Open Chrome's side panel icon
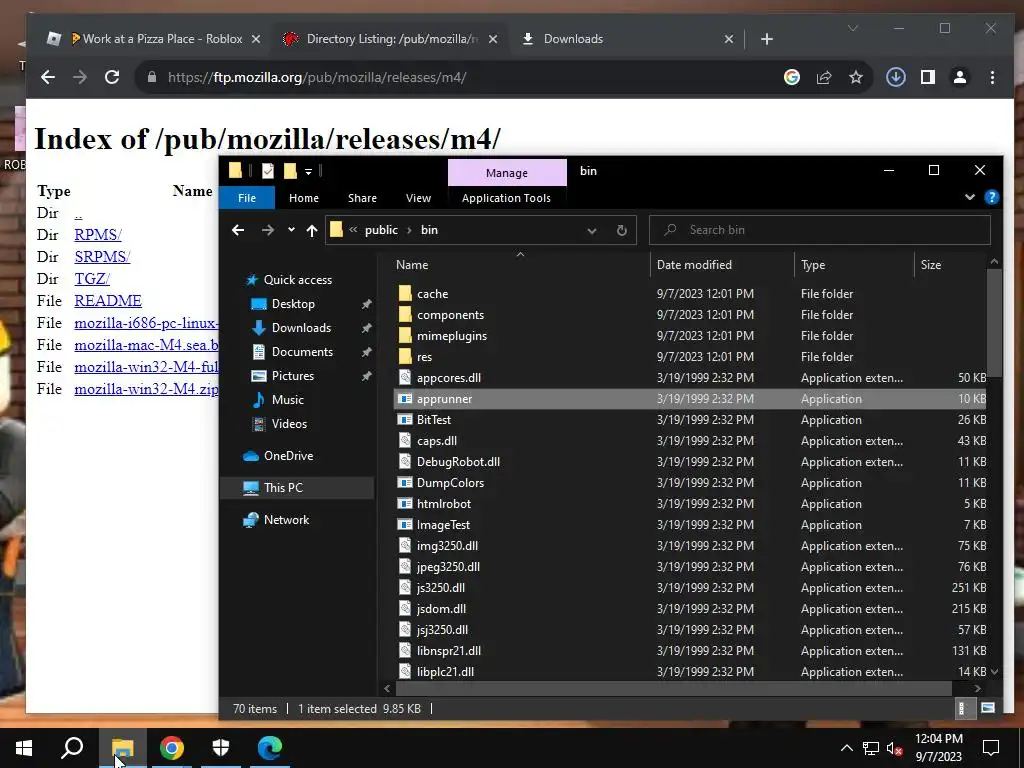The image size is (1024, 768). coord(927,77)
